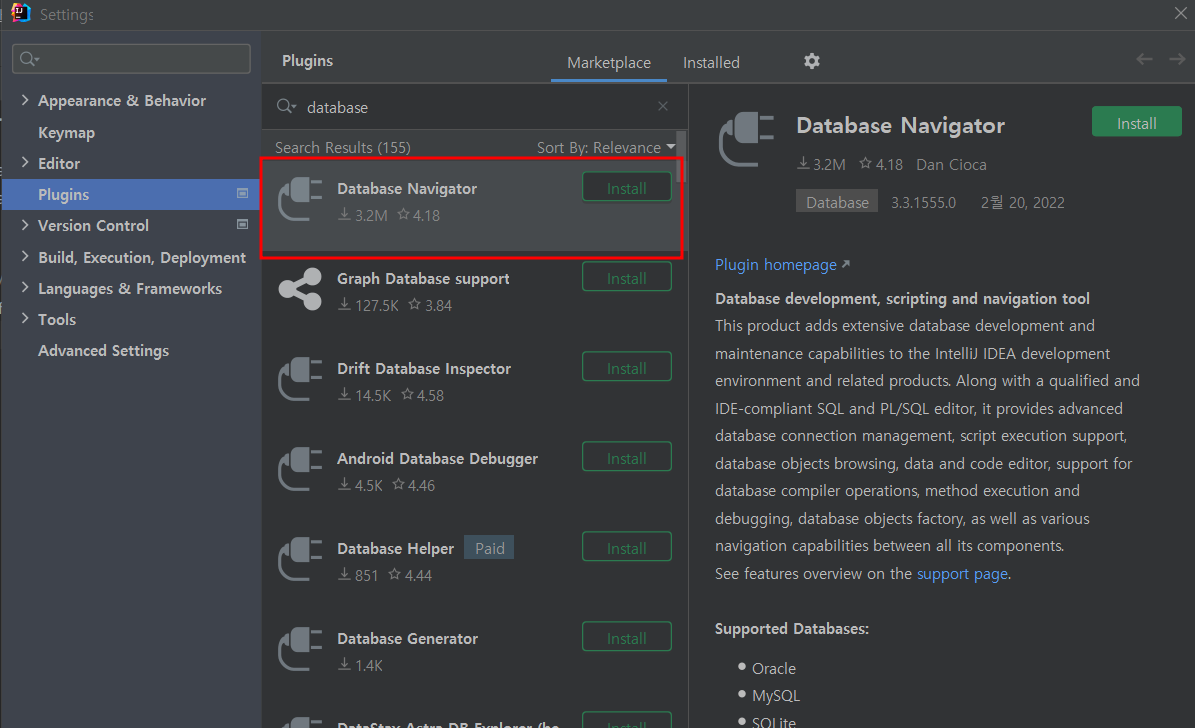This screenshot has width=1195, height=728.
Task: Install the Database Generator plugin
Action: (626, 637)
